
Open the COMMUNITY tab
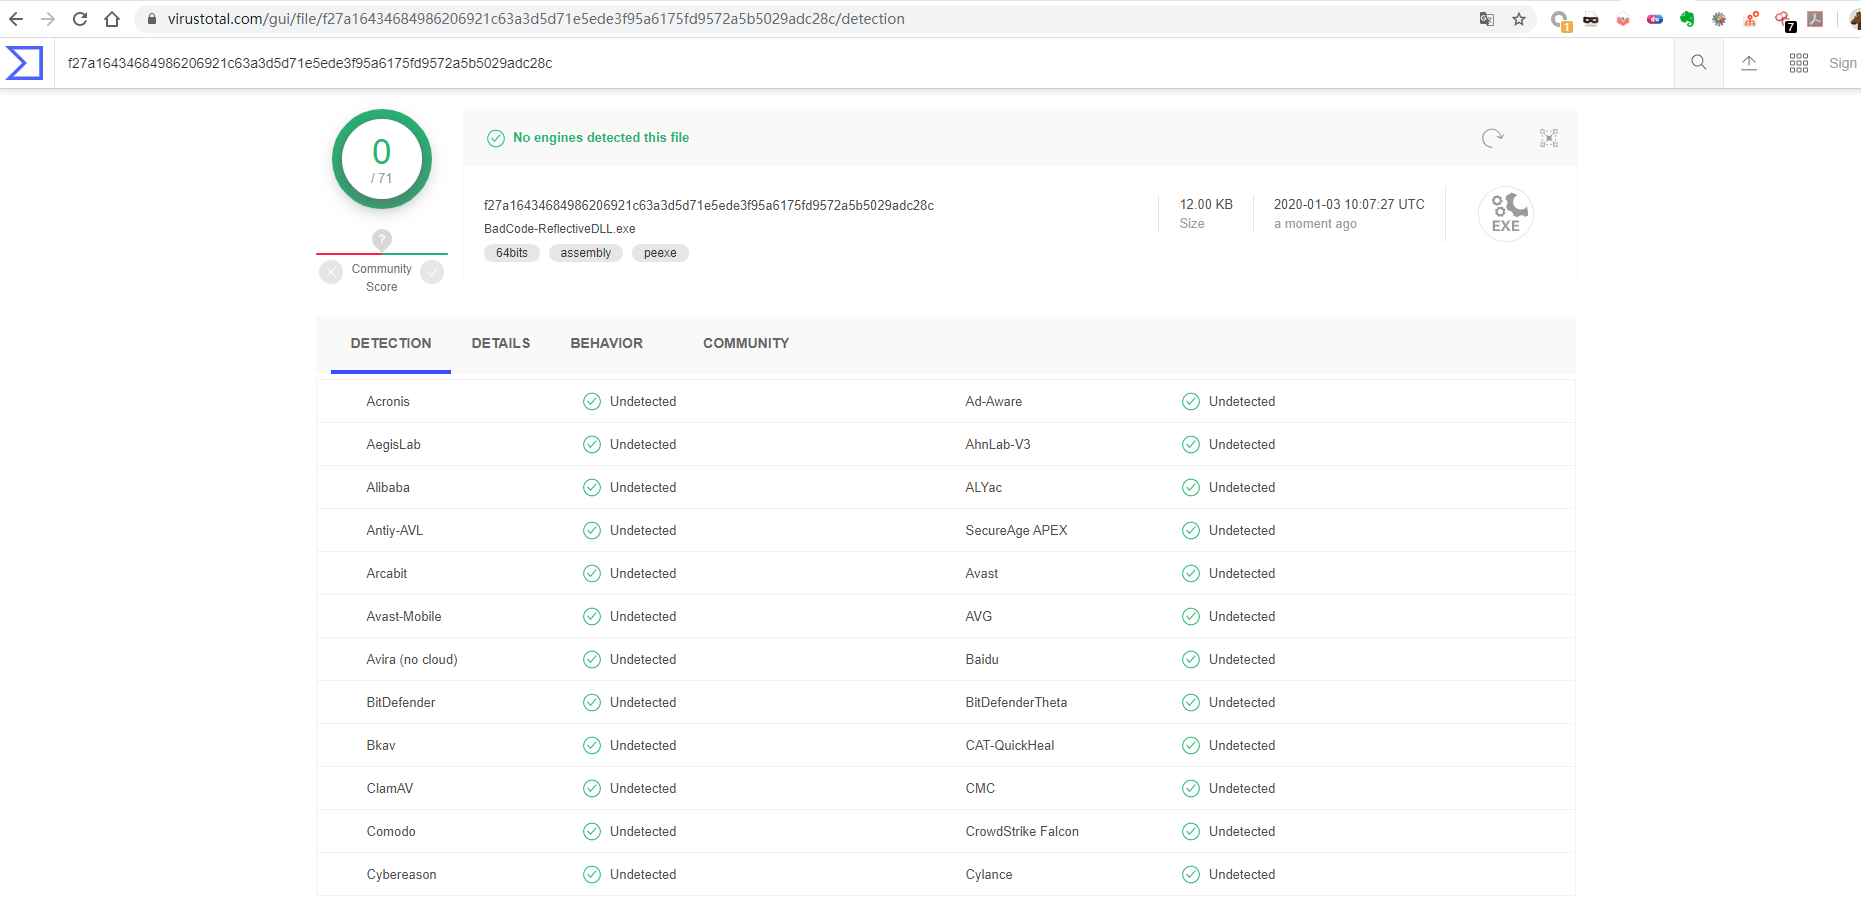tap(746, 343)
